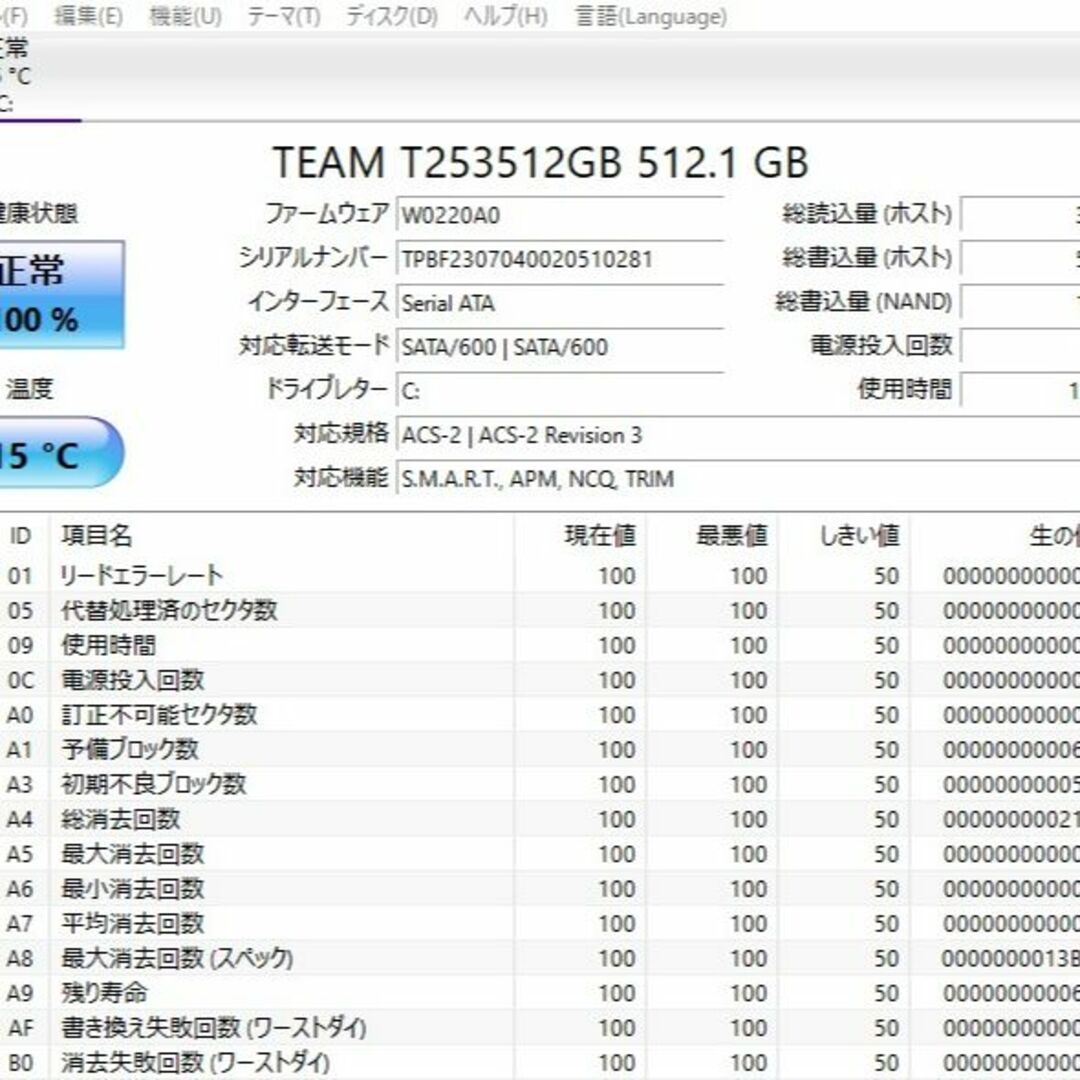Screen dimensions: 1080x1080
Task: Click the インターフェース label
Action: click(x=318, y=302)
